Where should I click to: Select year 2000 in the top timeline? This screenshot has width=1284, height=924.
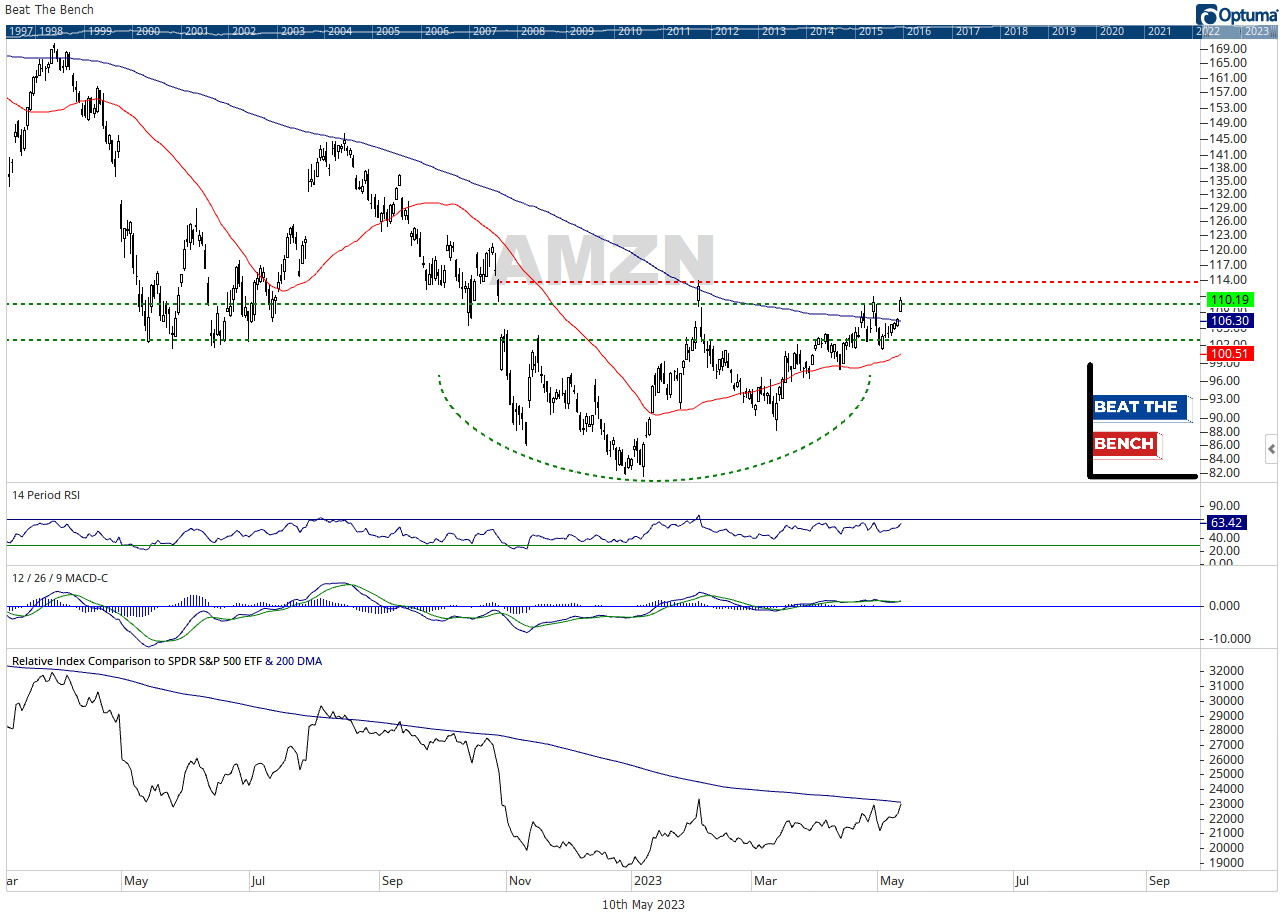(147, 31)
